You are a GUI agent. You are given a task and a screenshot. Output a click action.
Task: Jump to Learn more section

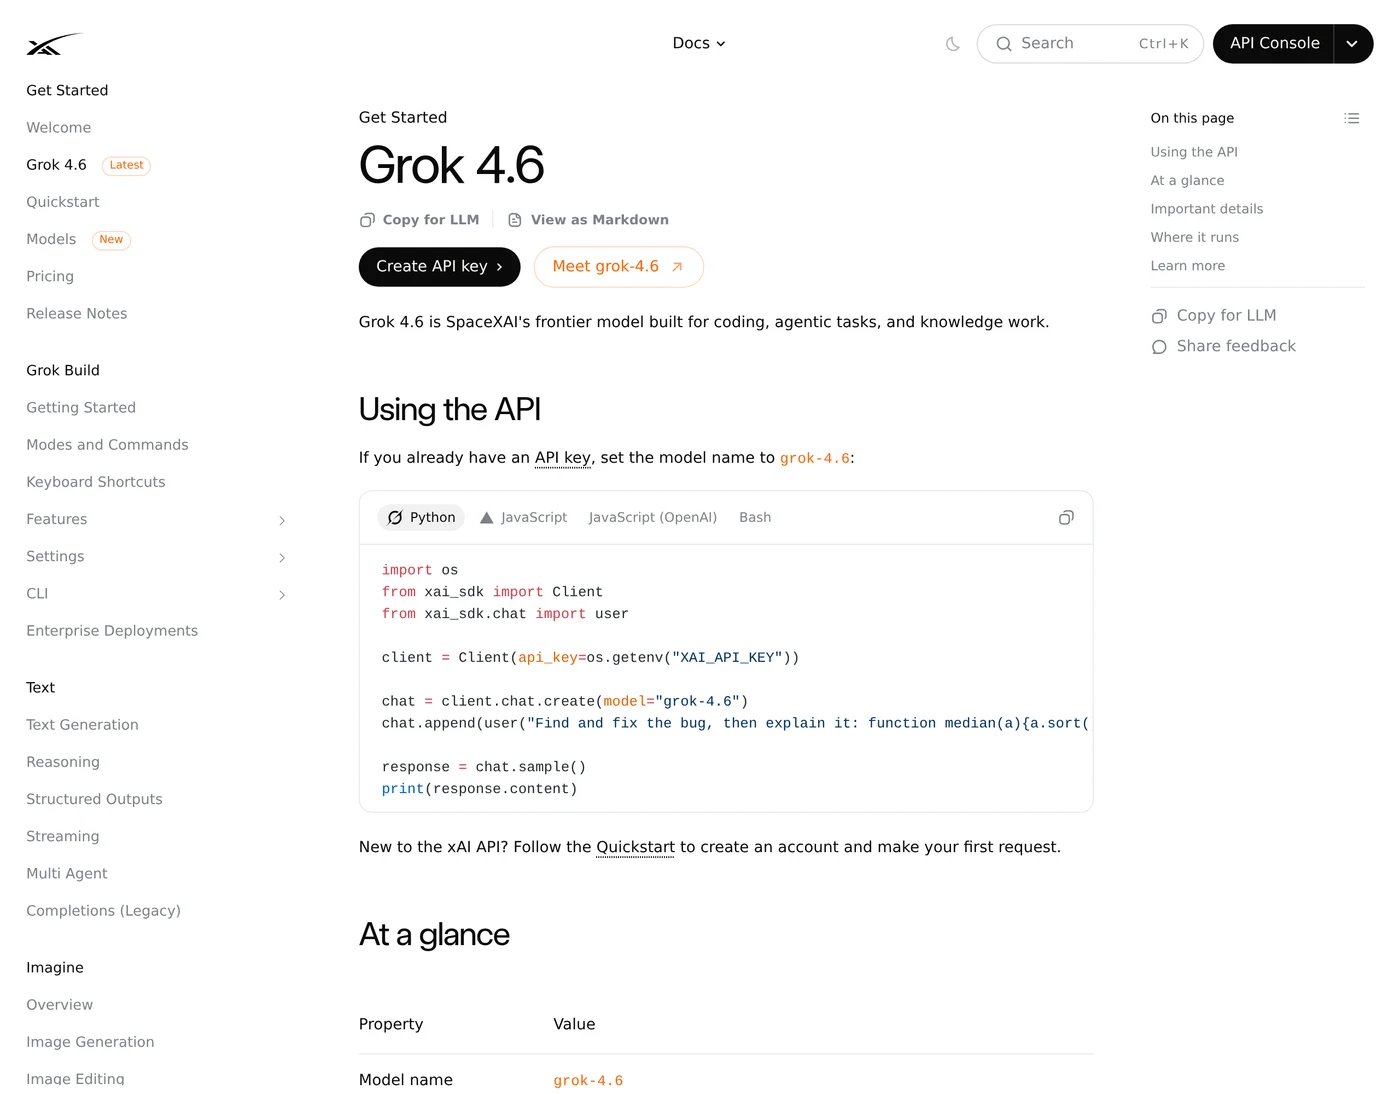tap(1187, 266)
